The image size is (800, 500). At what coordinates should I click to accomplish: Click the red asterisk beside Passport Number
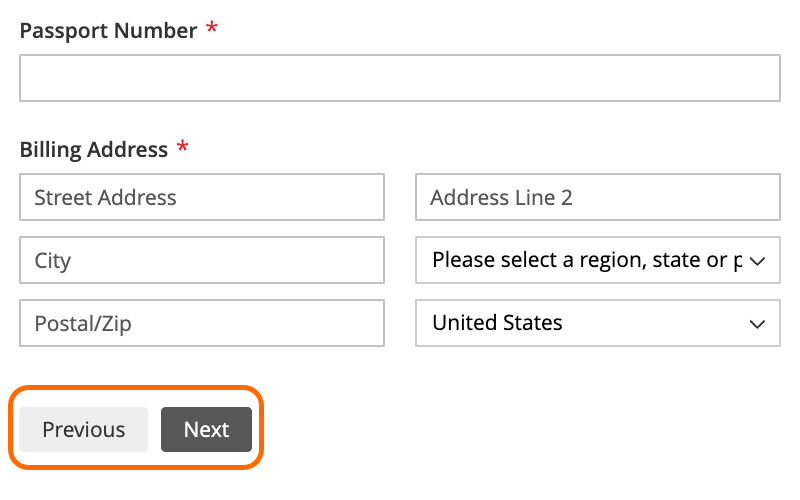coord(211,29)
